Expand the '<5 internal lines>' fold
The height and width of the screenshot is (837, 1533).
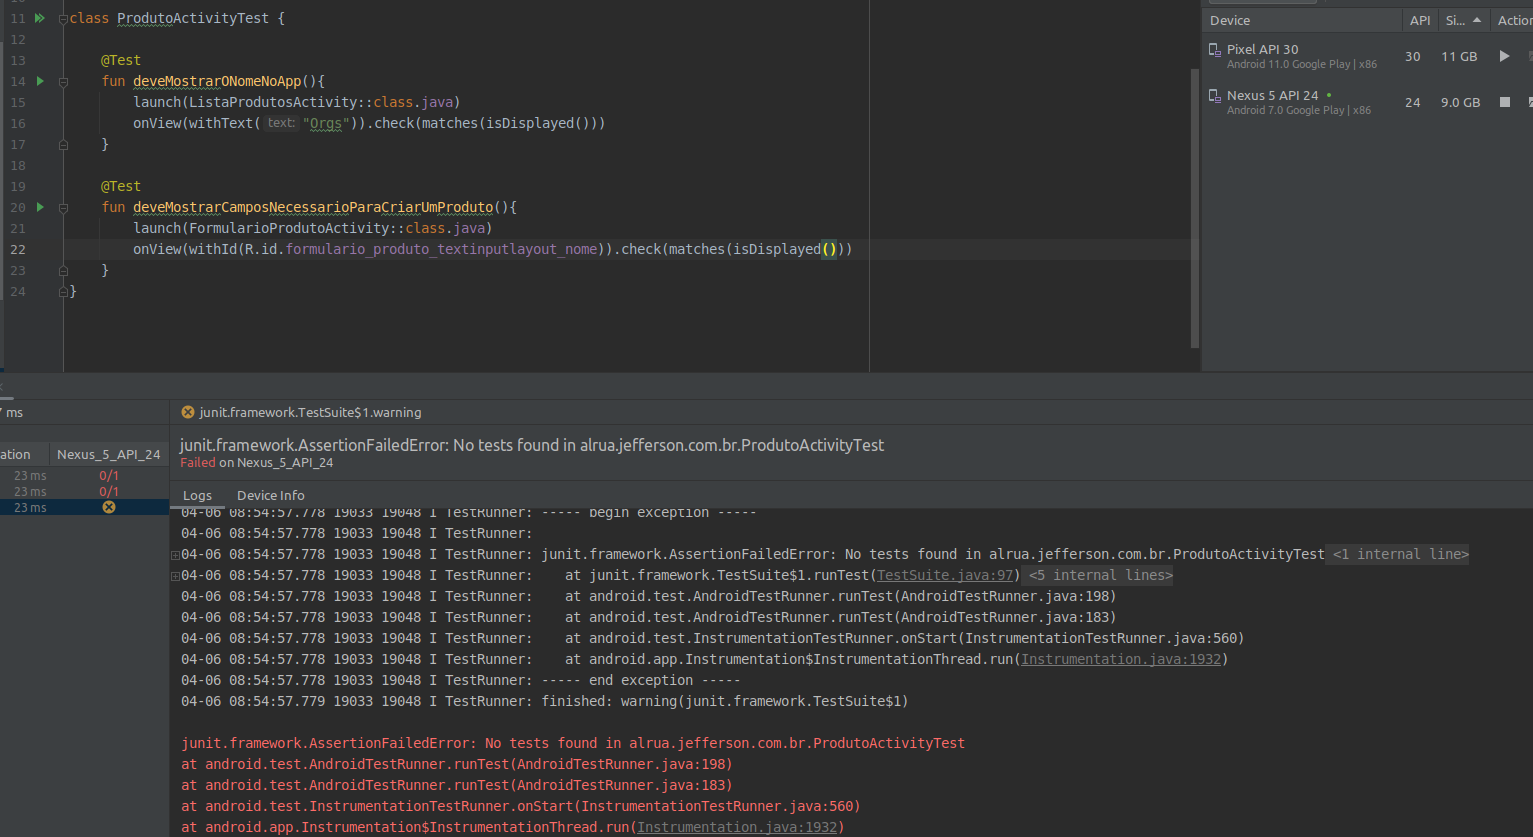tap(1100, 575)
